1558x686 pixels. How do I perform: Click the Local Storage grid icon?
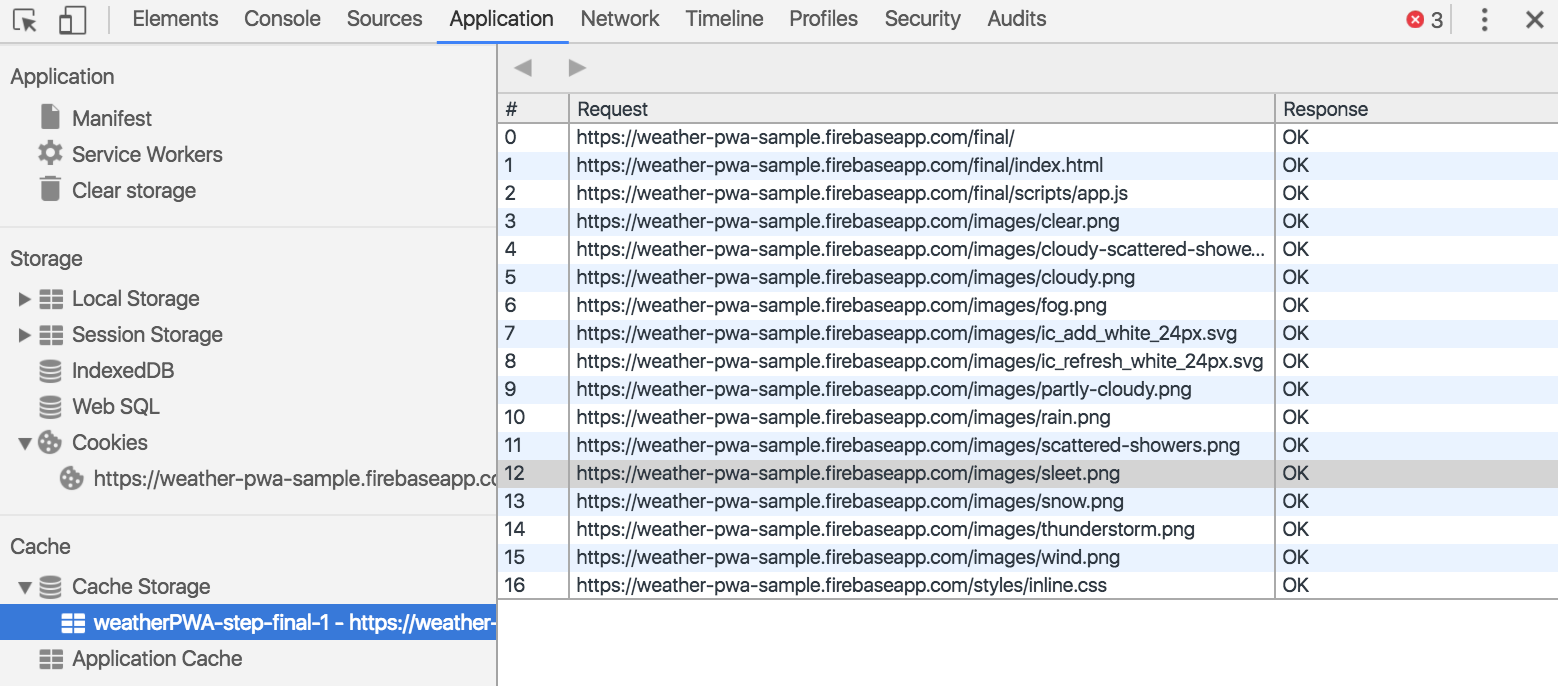[51, 298]
